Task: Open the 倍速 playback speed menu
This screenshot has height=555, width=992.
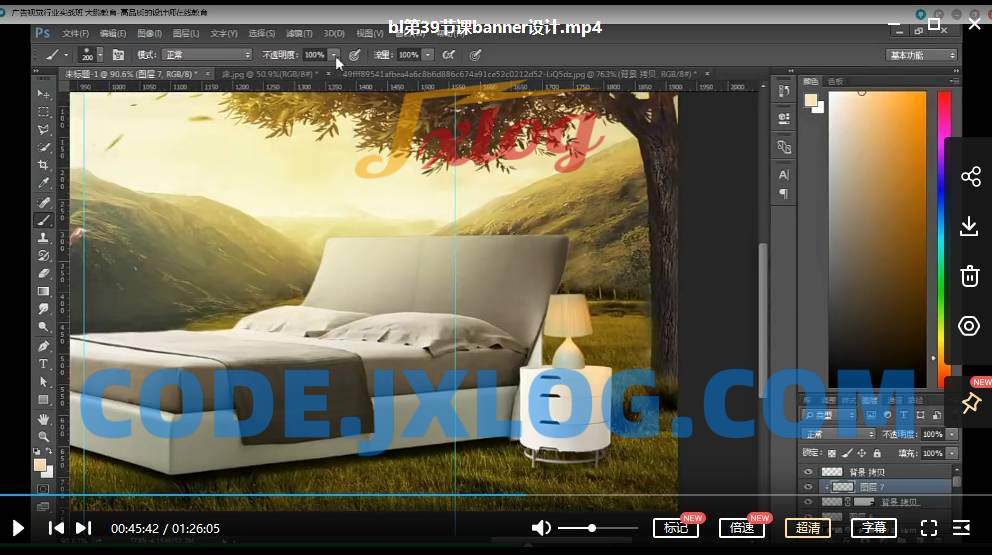Action: [x=741, y=528]
